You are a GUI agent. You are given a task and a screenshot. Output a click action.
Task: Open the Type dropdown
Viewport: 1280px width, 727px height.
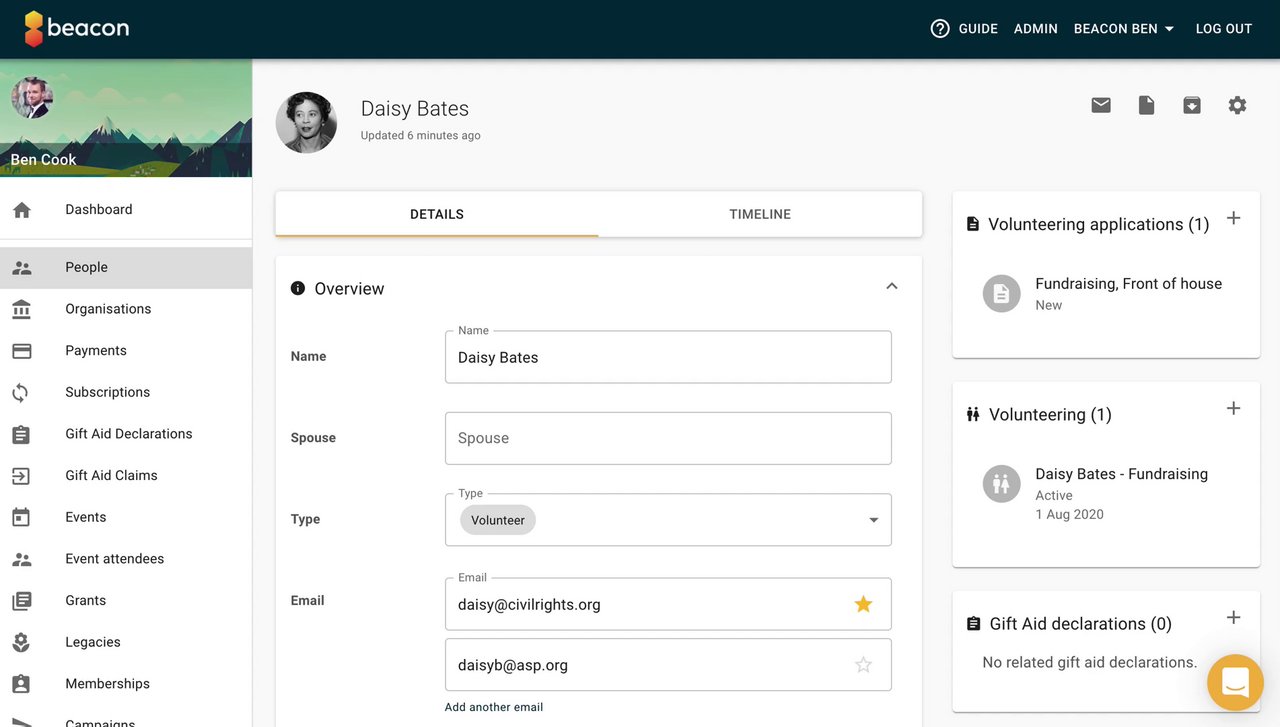tap(873, 520)
